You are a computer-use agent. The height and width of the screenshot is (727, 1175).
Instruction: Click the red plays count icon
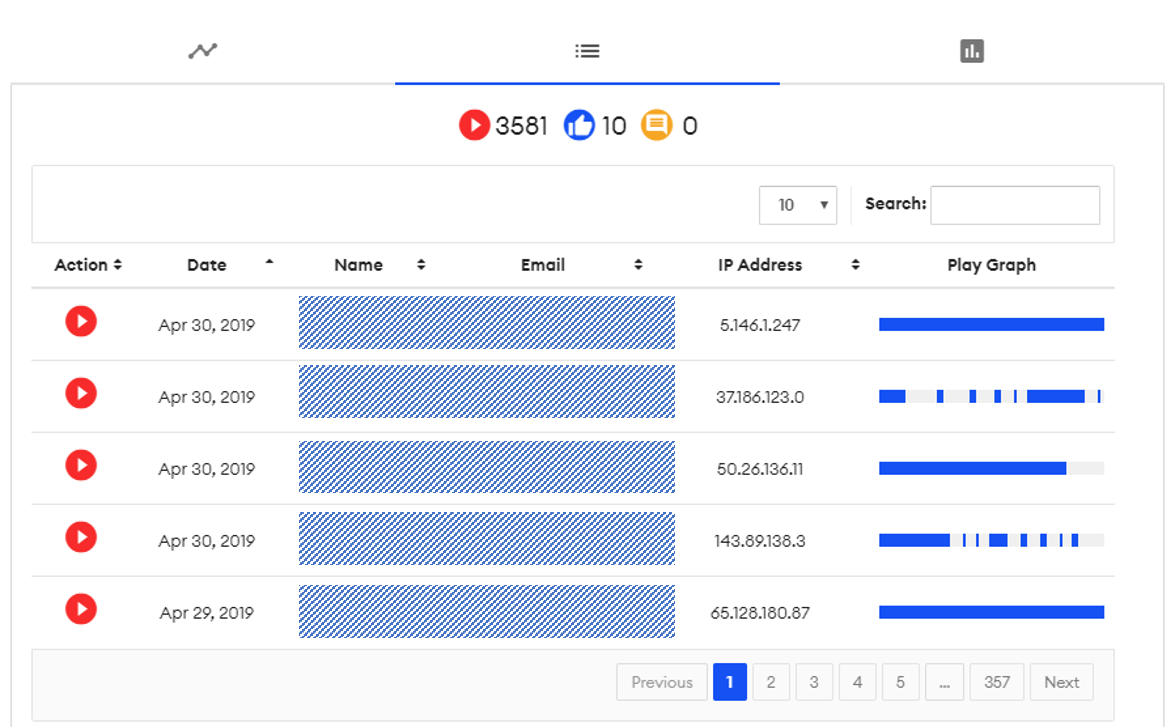point(474,126)
